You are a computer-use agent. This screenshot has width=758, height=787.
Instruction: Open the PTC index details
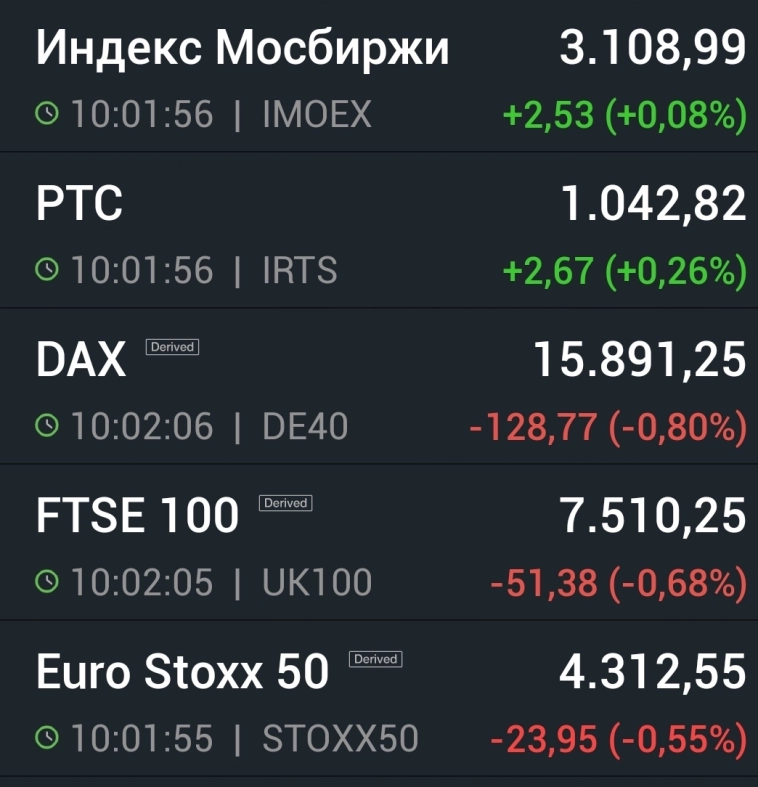coord(79,205)
